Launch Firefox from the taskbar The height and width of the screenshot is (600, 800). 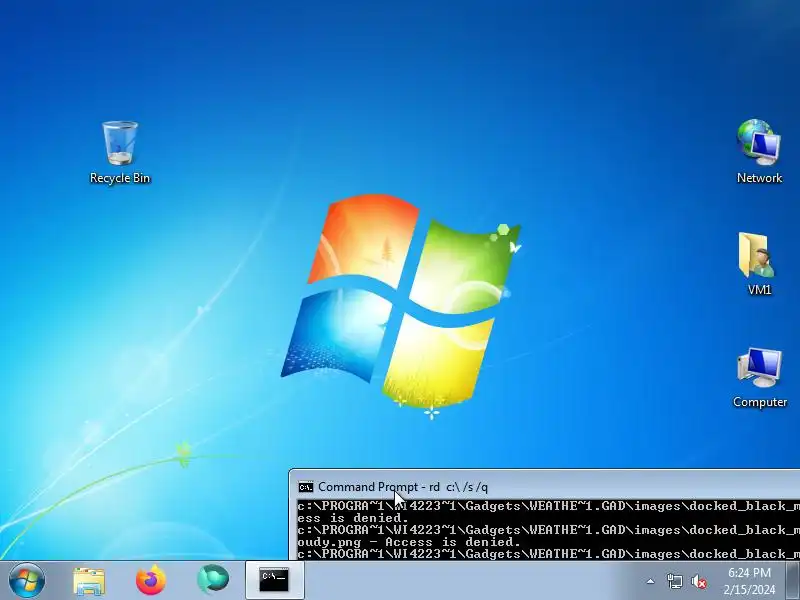151,580
